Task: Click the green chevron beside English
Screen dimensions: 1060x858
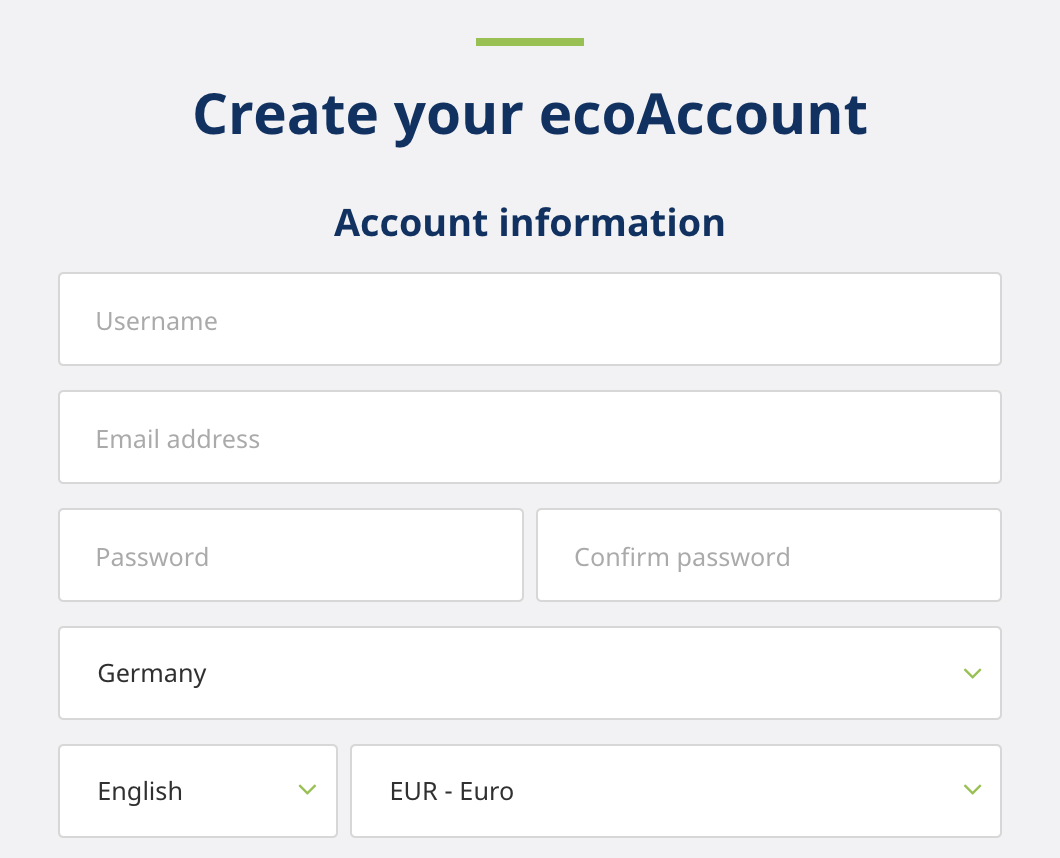Action: pyautogui.click(x=307, y=791)
